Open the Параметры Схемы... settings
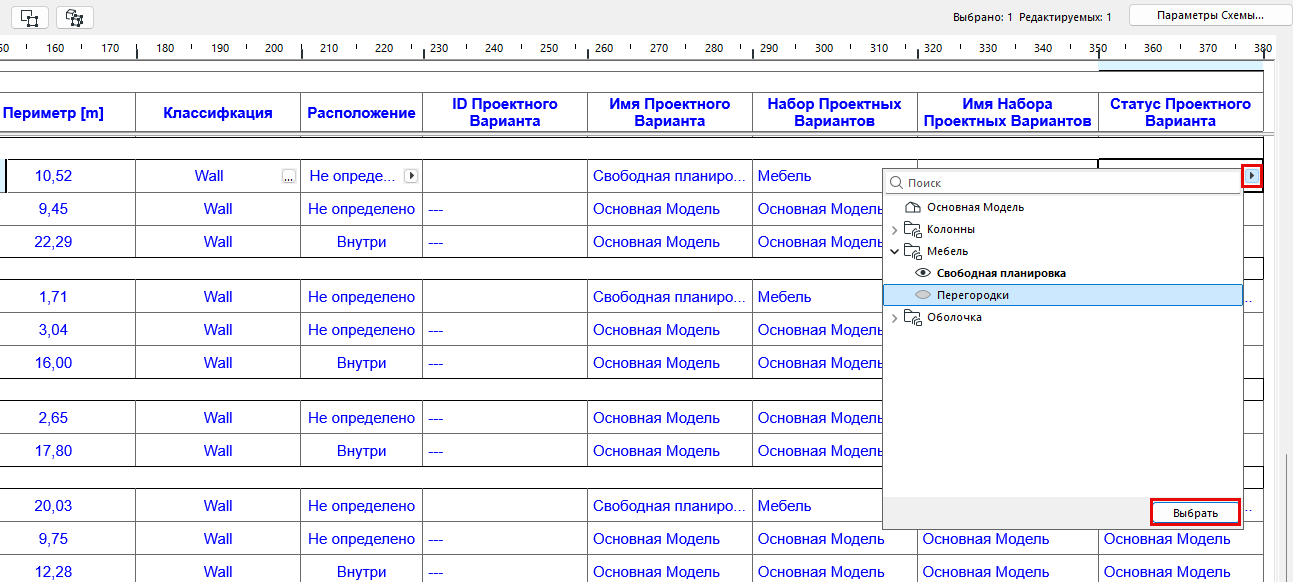The width and height of the screenshot is (1293, 582). click(1210, 16)
